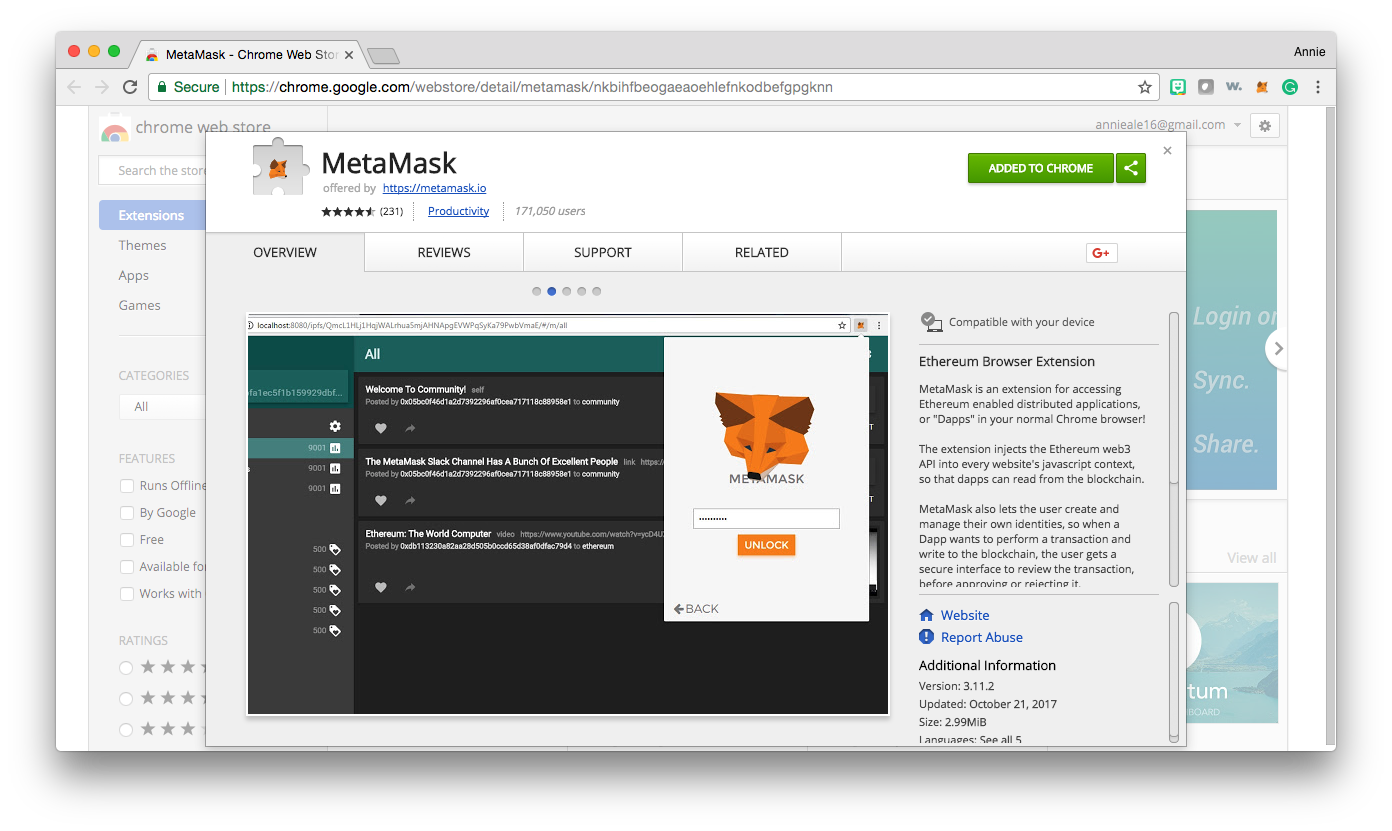Select the MetaMask browser tab
This screenshot has width=1392, height=831.
click(x=250, y=55)
